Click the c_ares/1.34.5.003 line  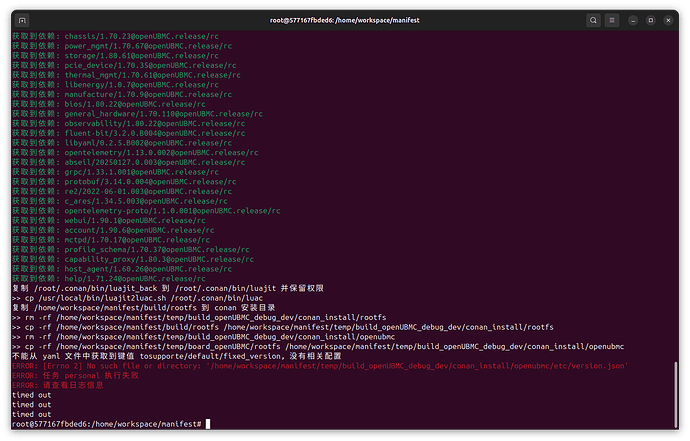pyautogui.click(x=120, y=201)
